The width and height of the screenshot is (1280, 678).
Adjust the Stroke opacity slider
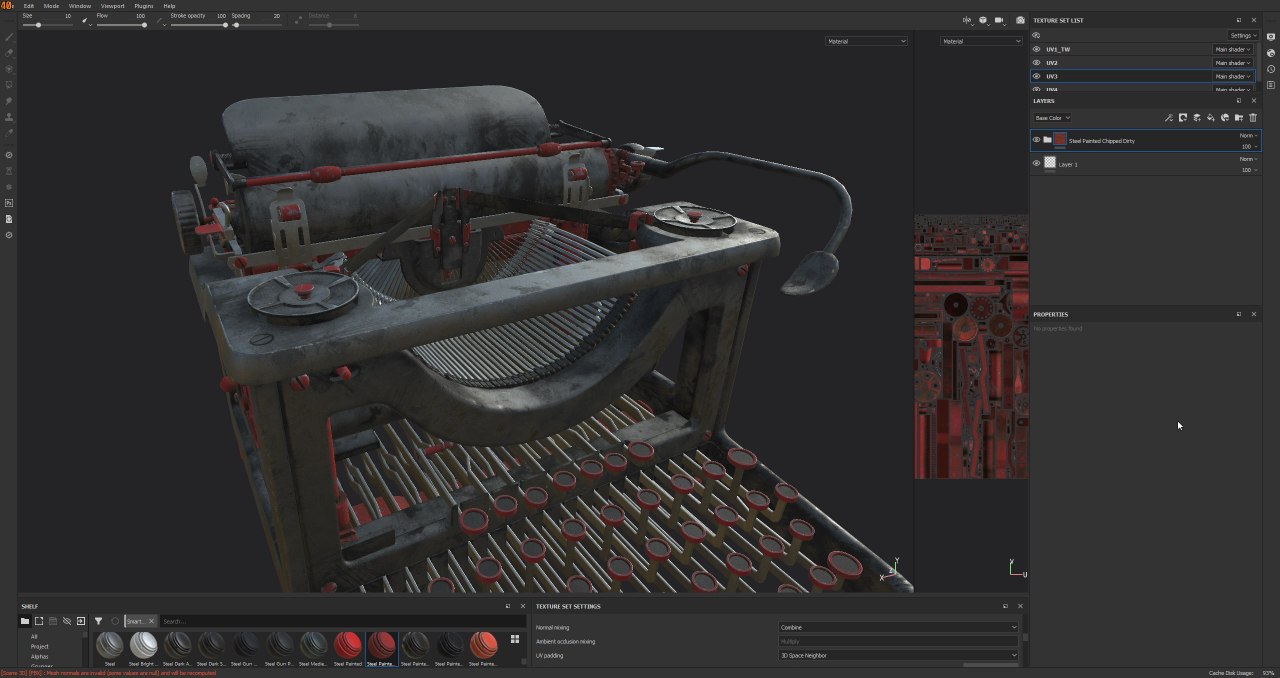coord(199,25)
